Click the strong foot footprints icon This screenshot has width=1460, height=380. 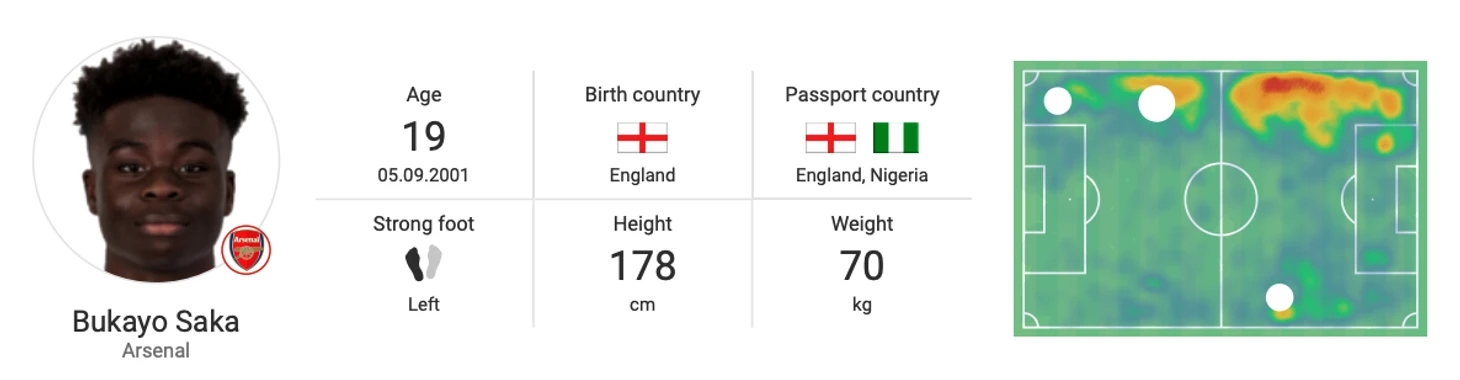[423, 264]
